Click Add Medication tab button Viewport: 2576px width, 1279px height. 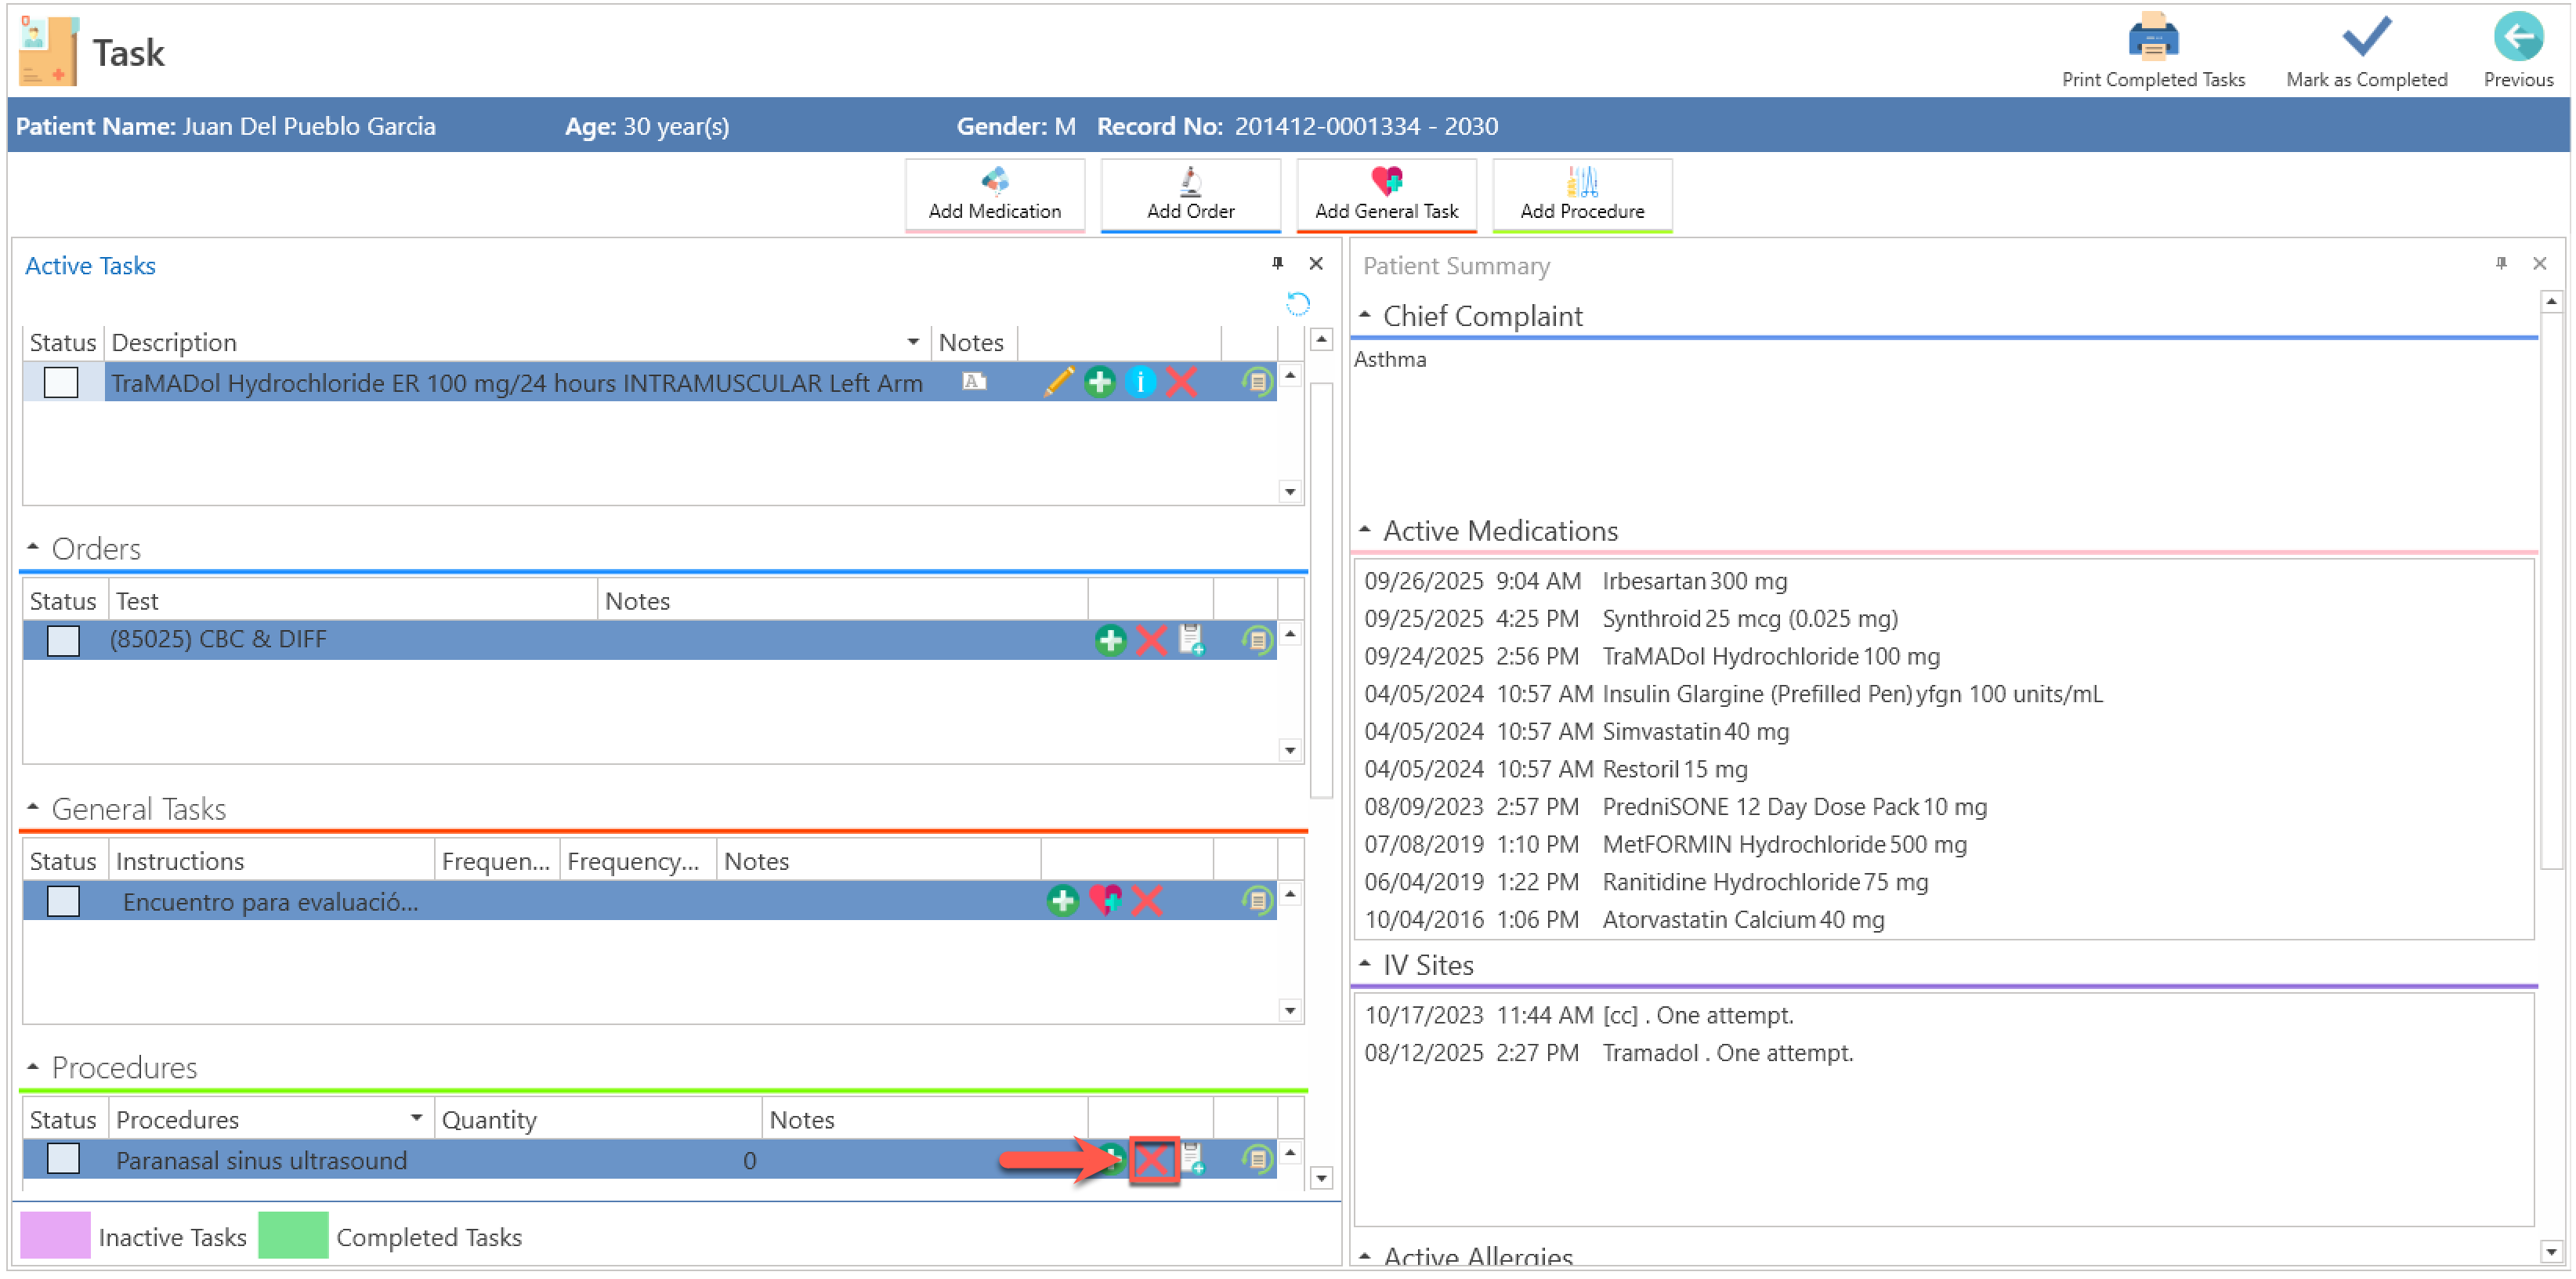pos(994,195)
